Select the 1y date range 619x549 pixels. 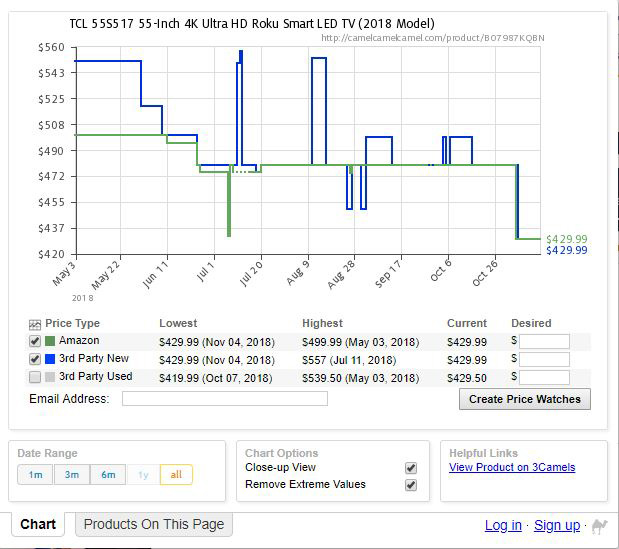143,474
